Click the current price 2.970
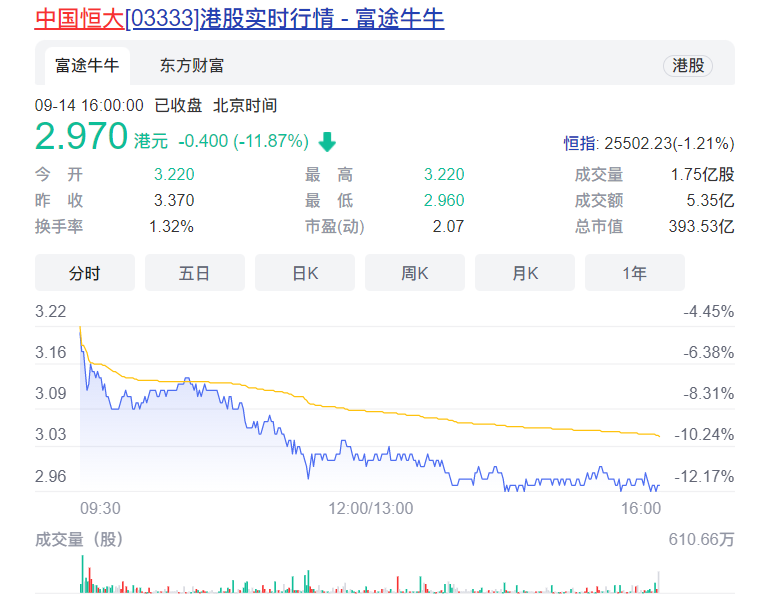This screenshot has height=605, width=780. tap(82, 136)
